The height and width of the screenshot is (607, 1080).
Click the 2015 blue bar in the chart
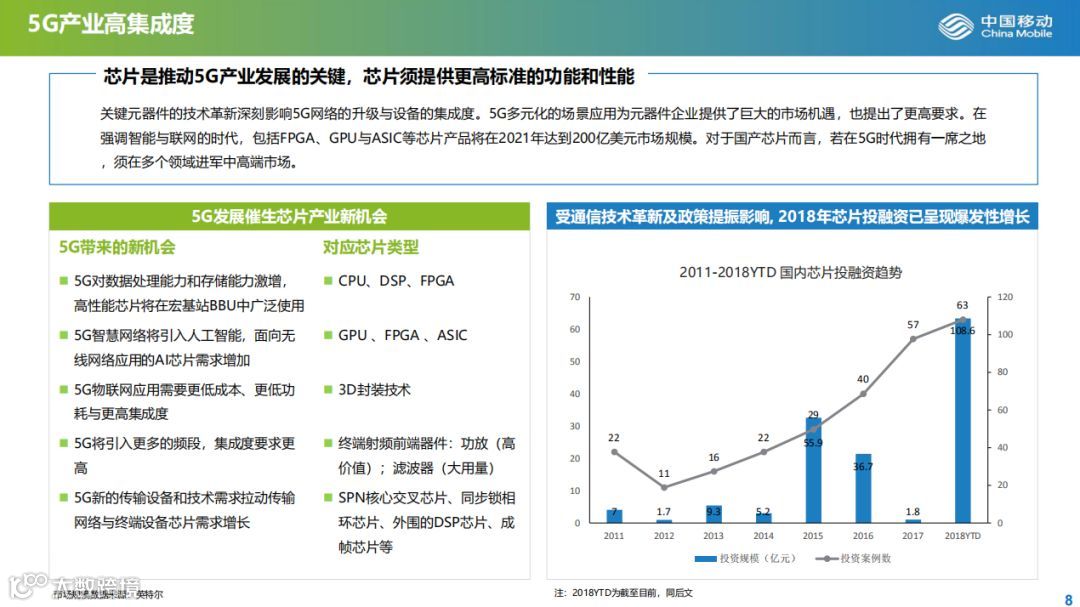click(x=813, y=470)
